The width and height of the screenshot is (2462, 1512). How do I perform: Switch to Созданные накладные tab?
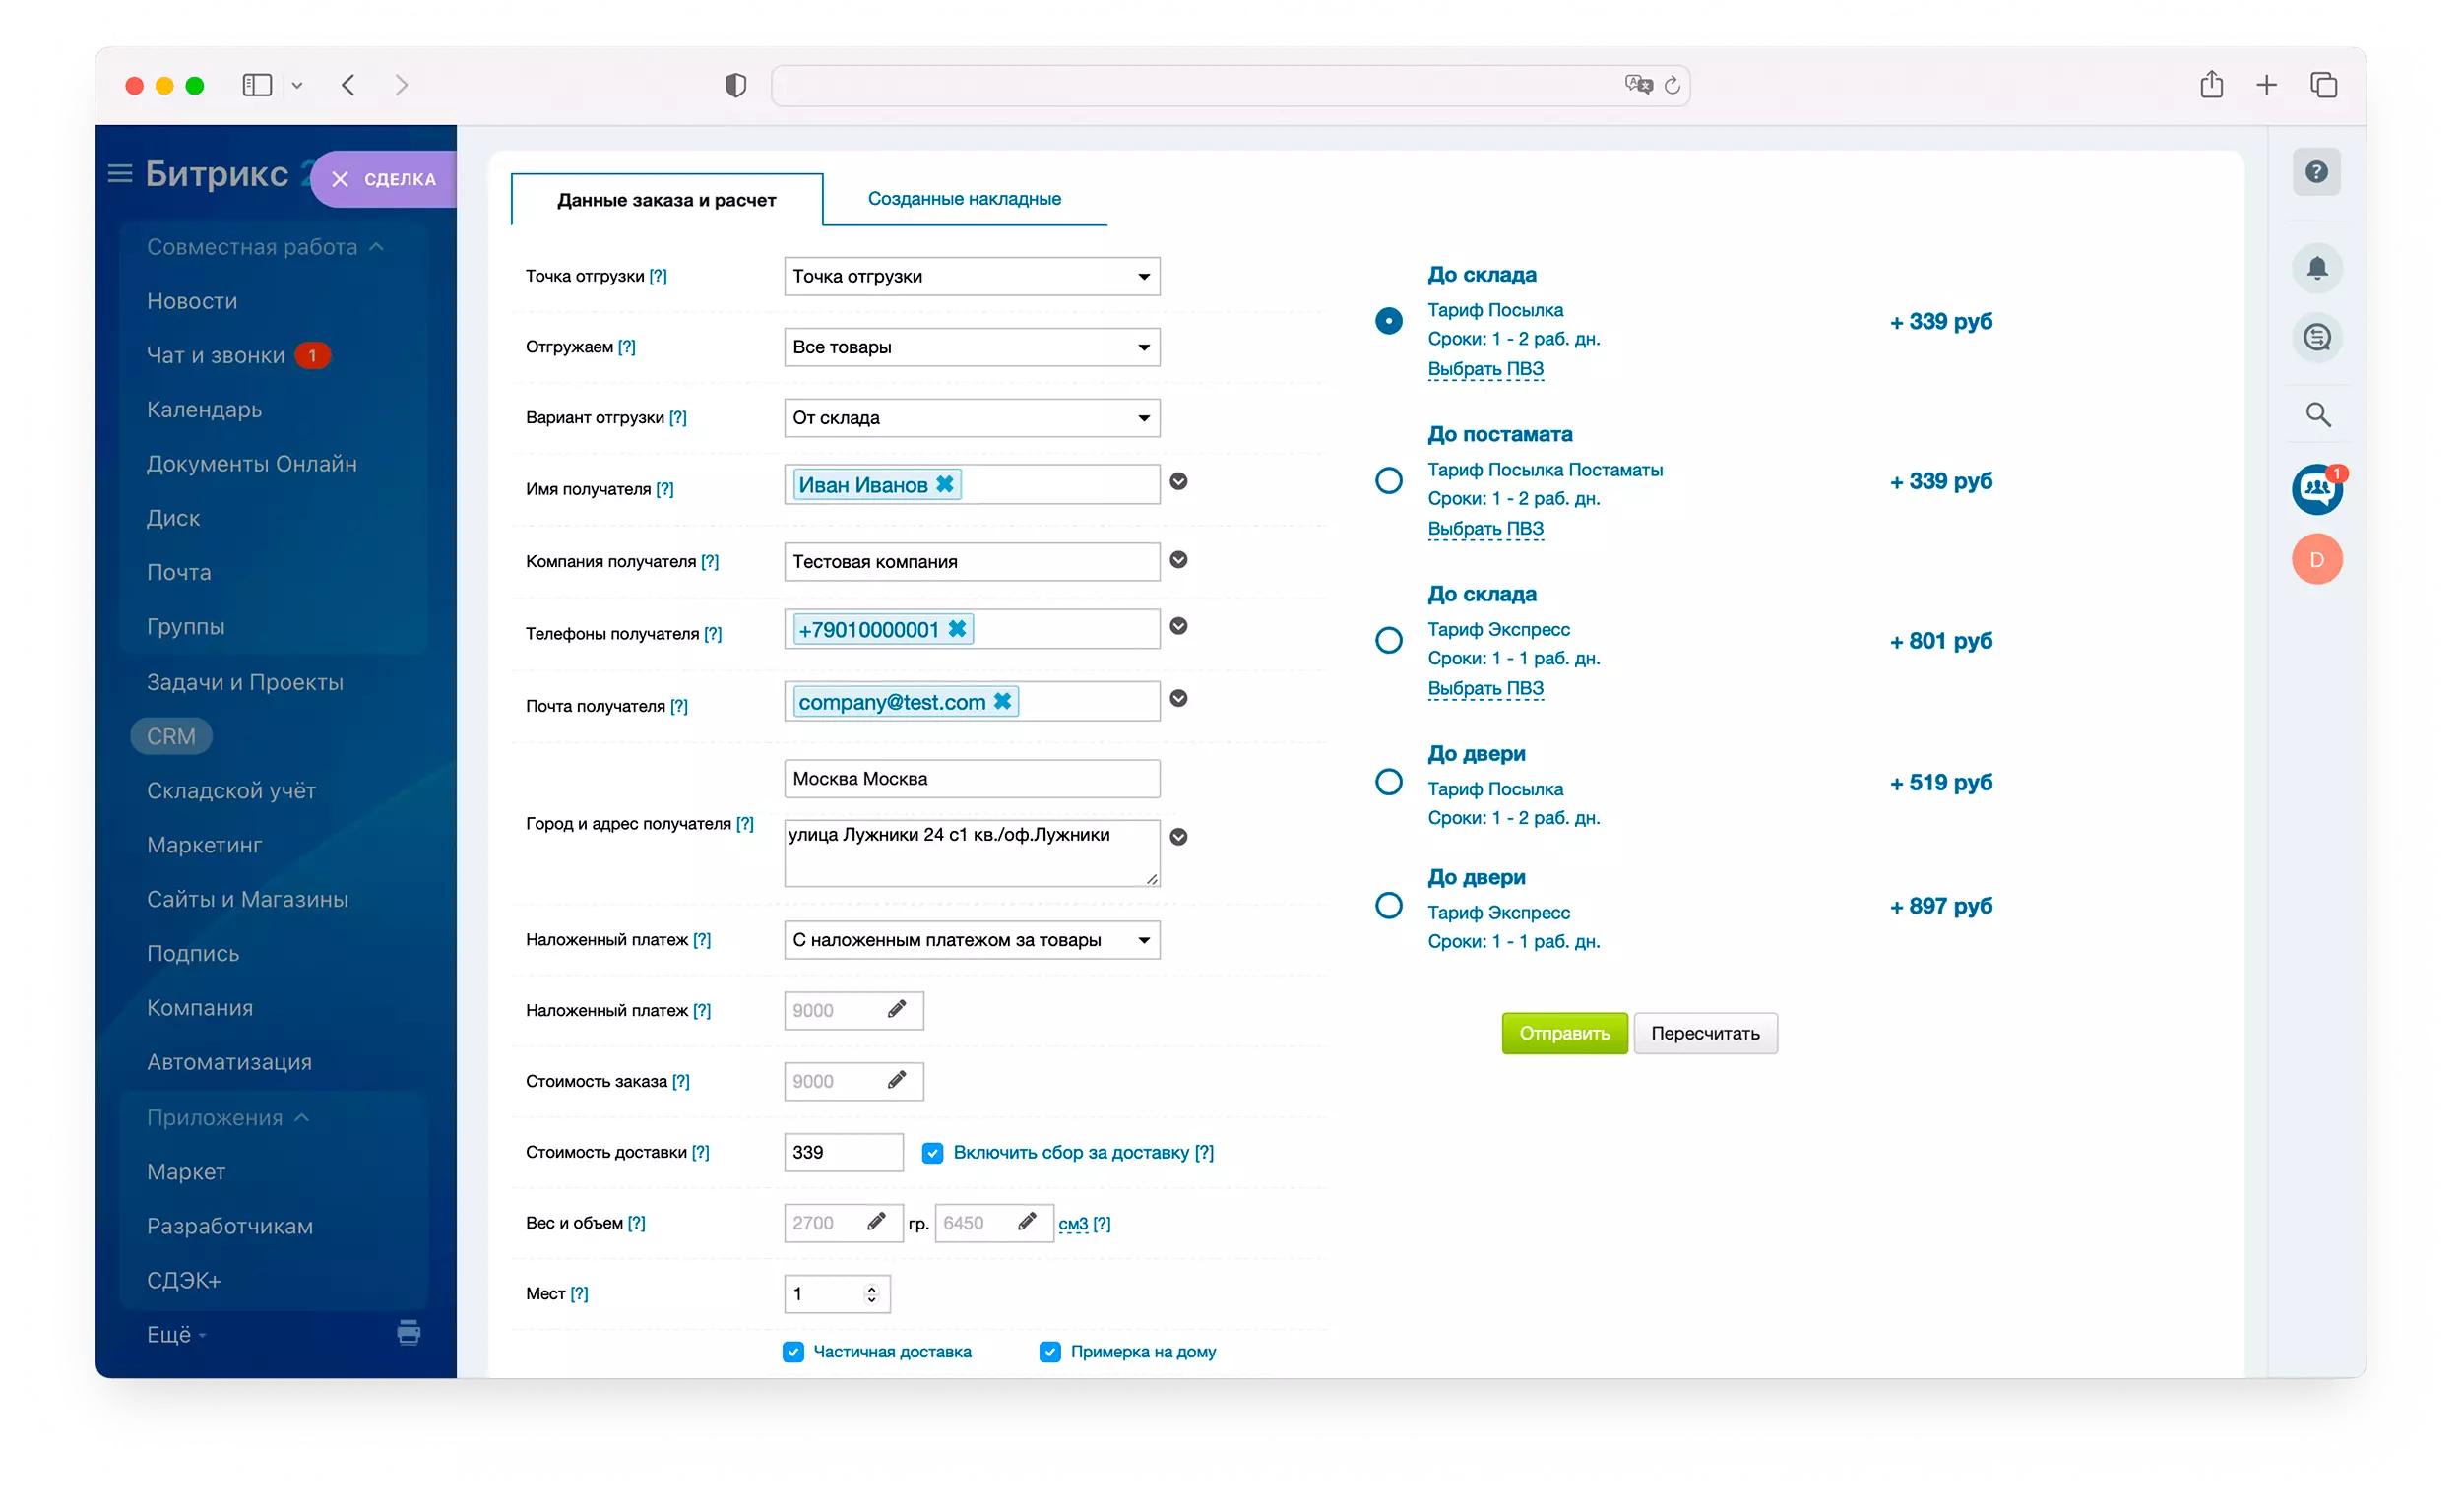point(966,199)
